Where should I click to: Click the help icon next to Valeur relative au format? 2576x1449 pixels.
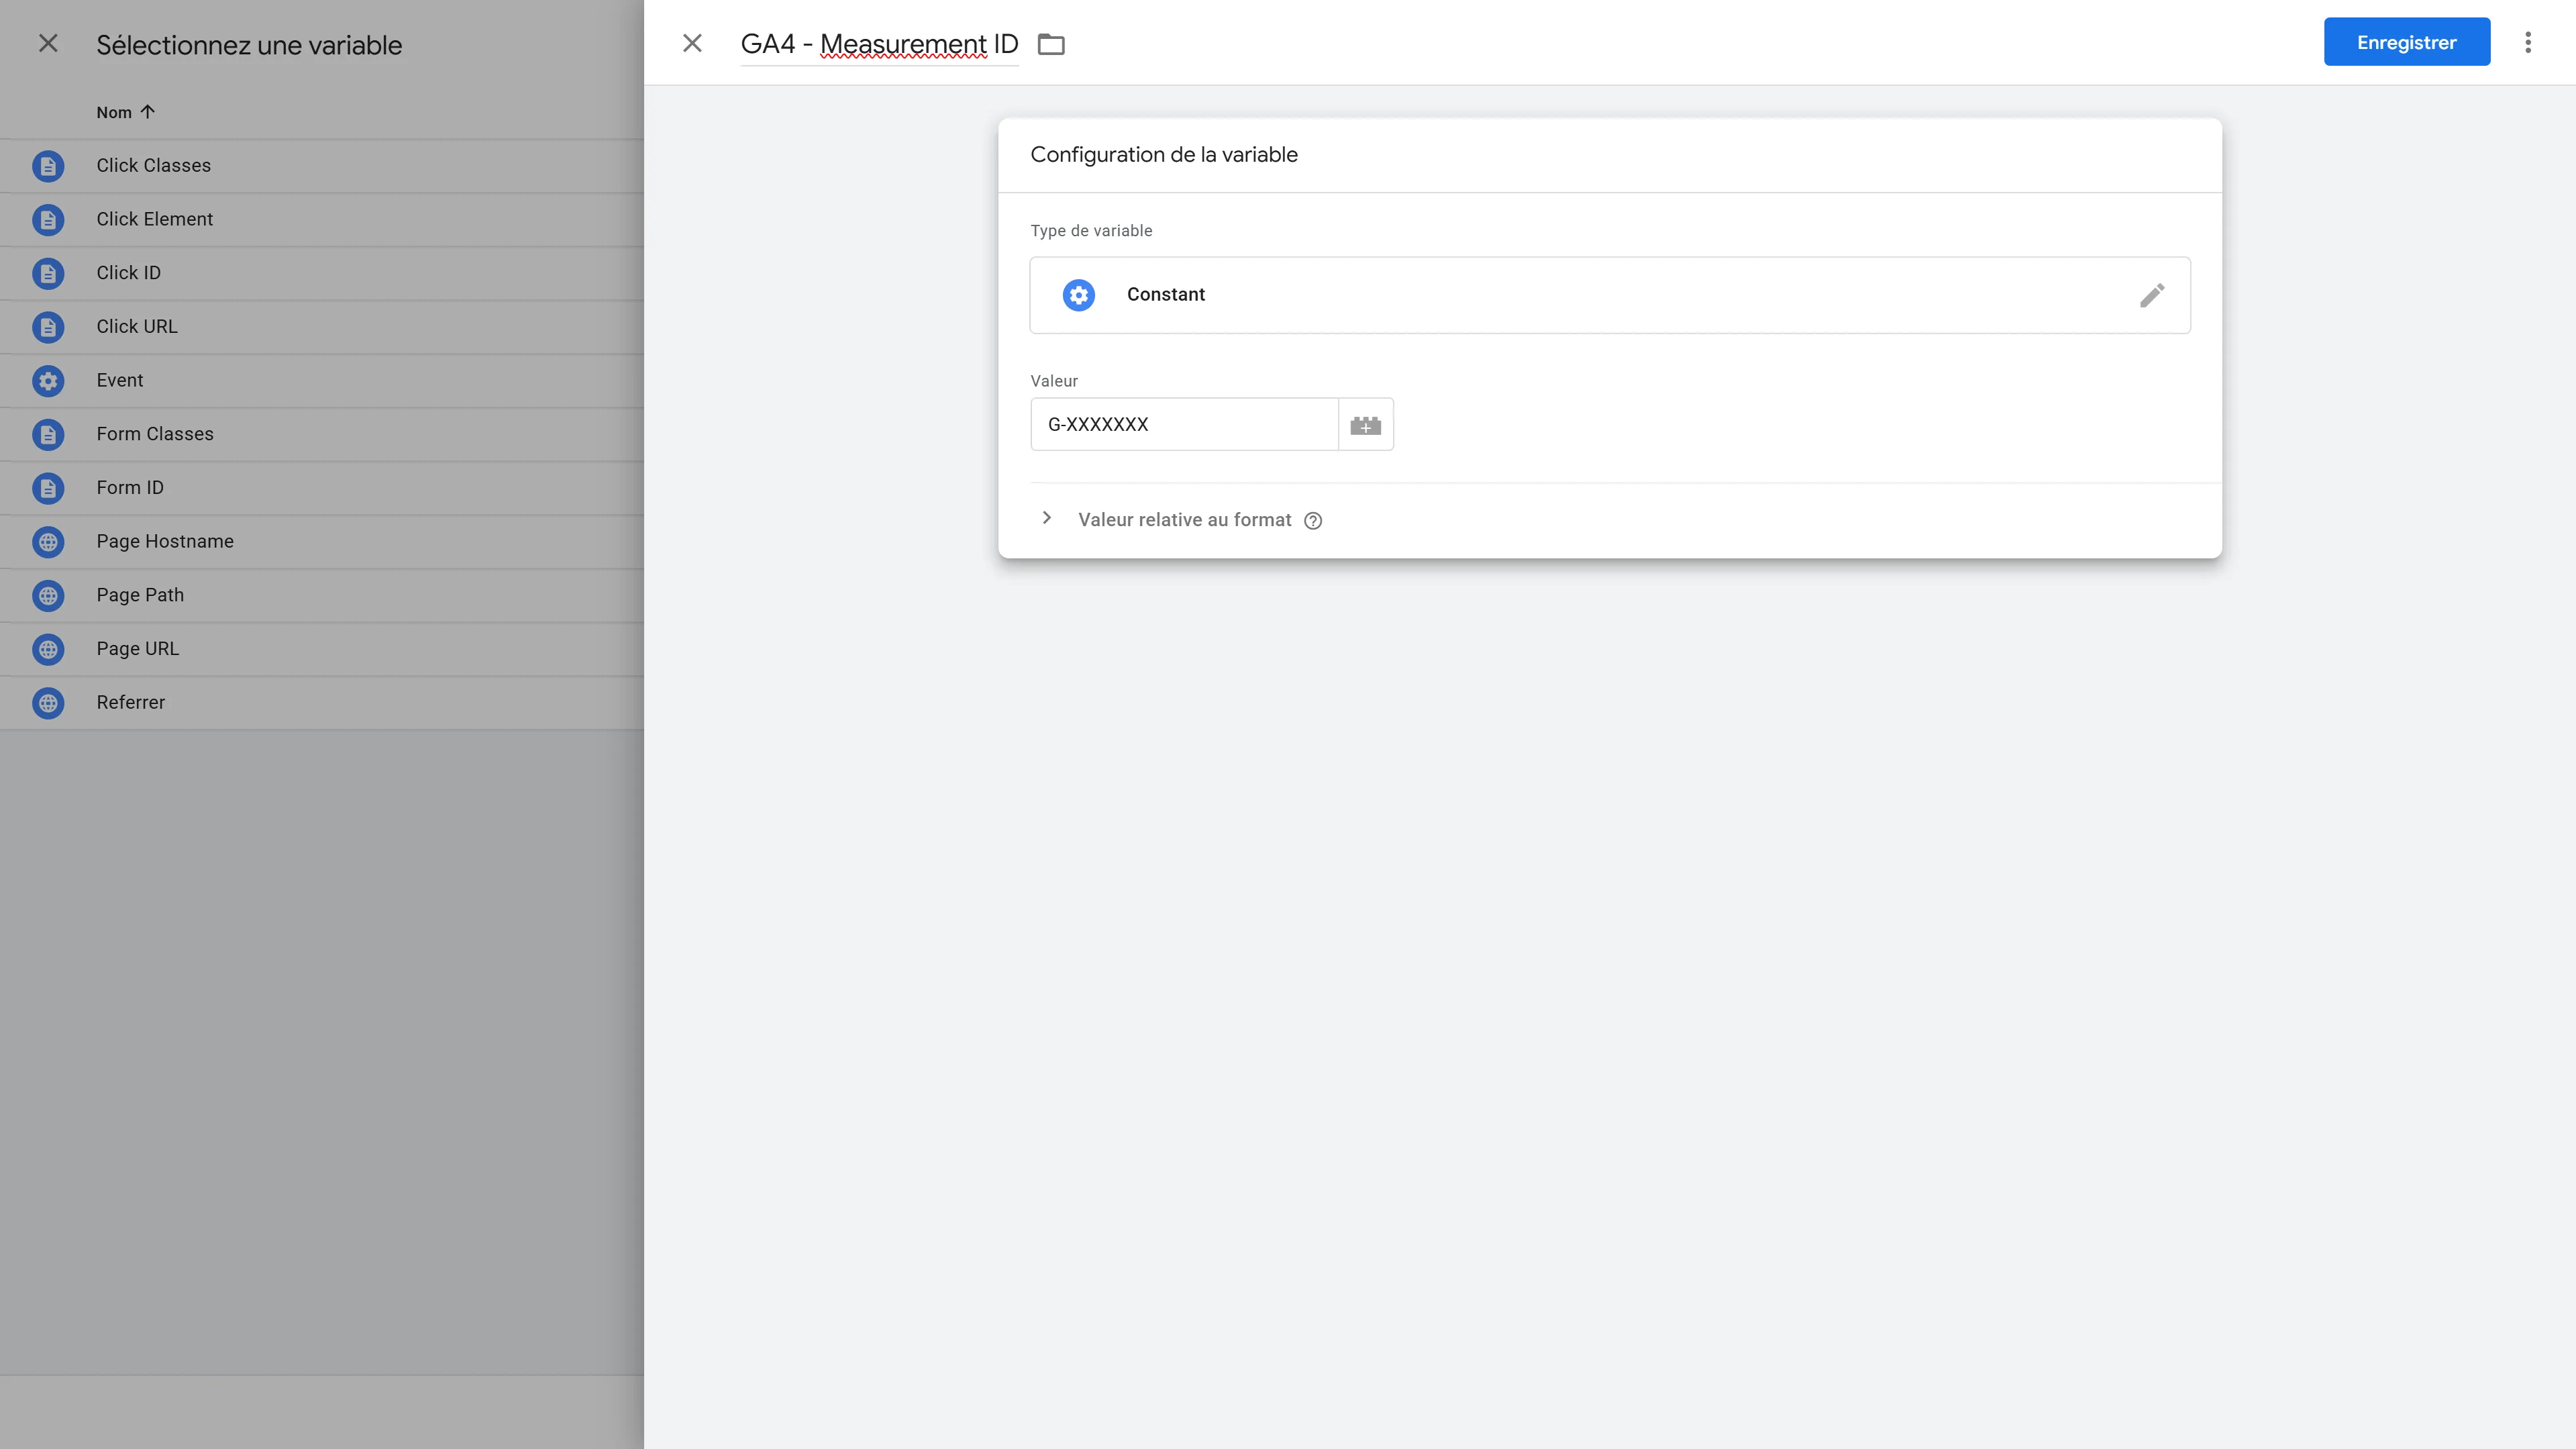(1313, 521)
